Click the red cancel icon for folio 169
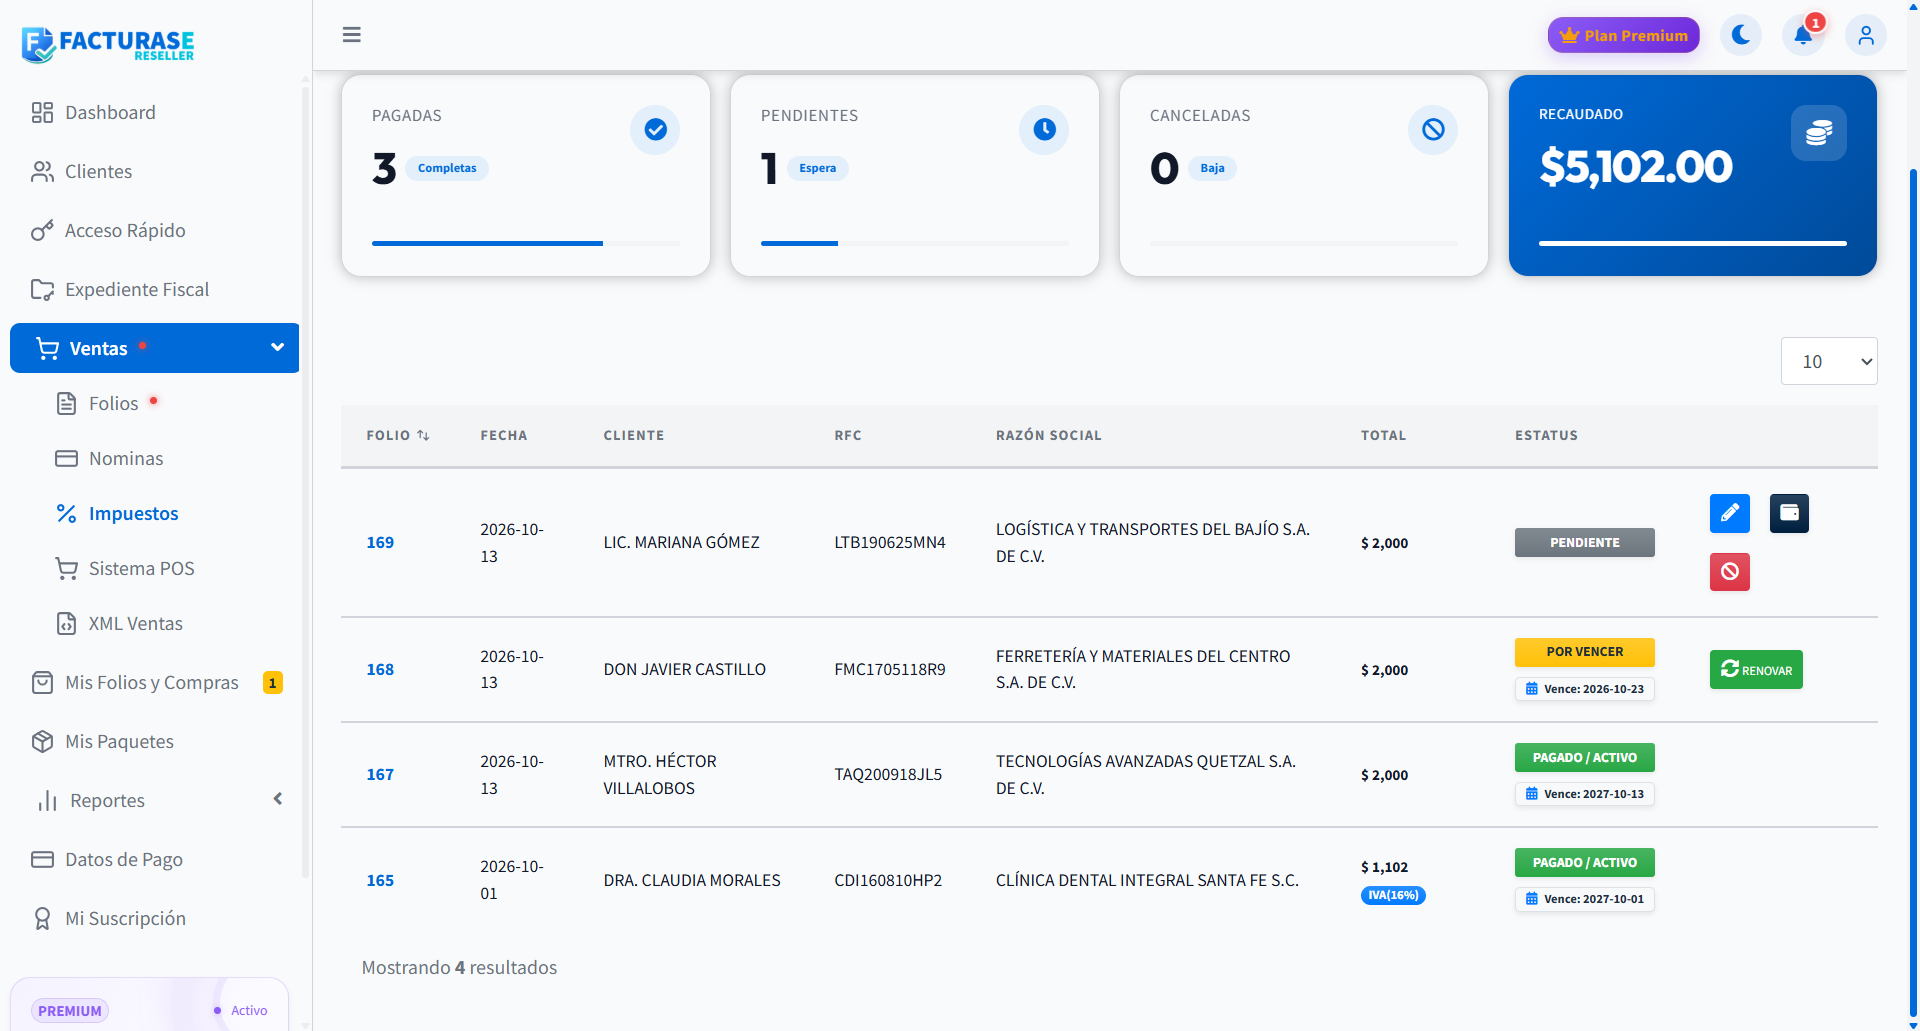This screenshot has width=1920, height=1031. pos(1729,572)
